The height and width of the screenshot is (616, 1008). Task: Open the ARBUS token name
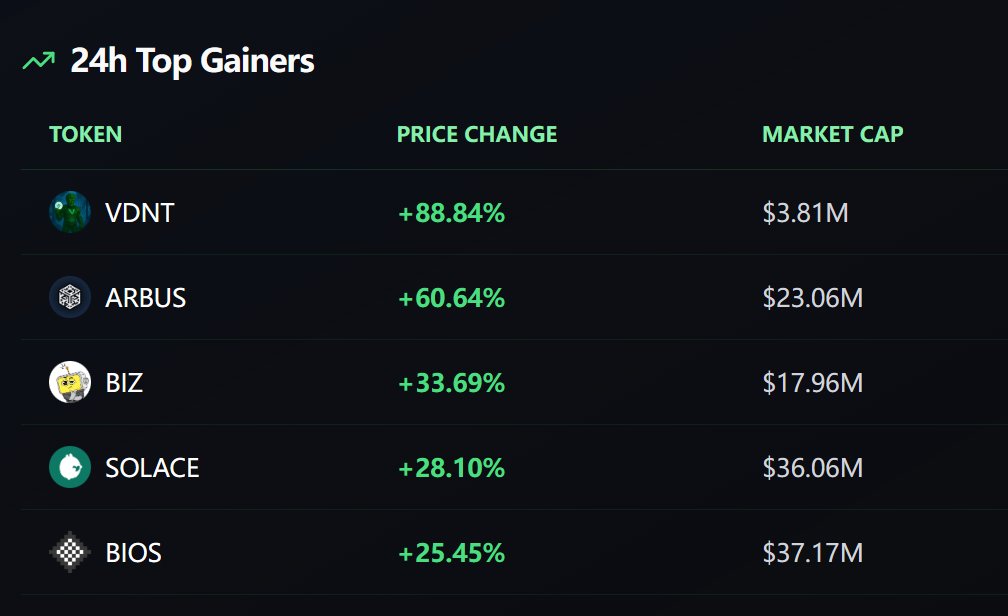pos(145,298)
